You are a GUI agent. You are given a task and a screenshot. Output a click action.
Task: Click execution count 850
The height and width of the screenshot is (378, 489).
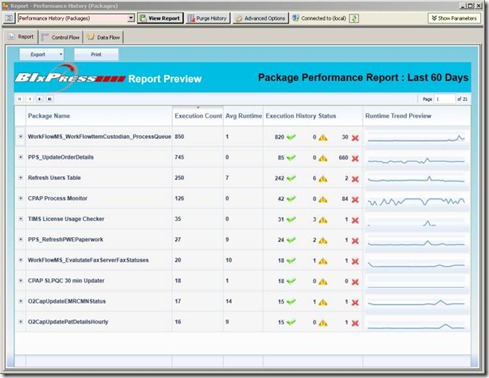(179, 137)
